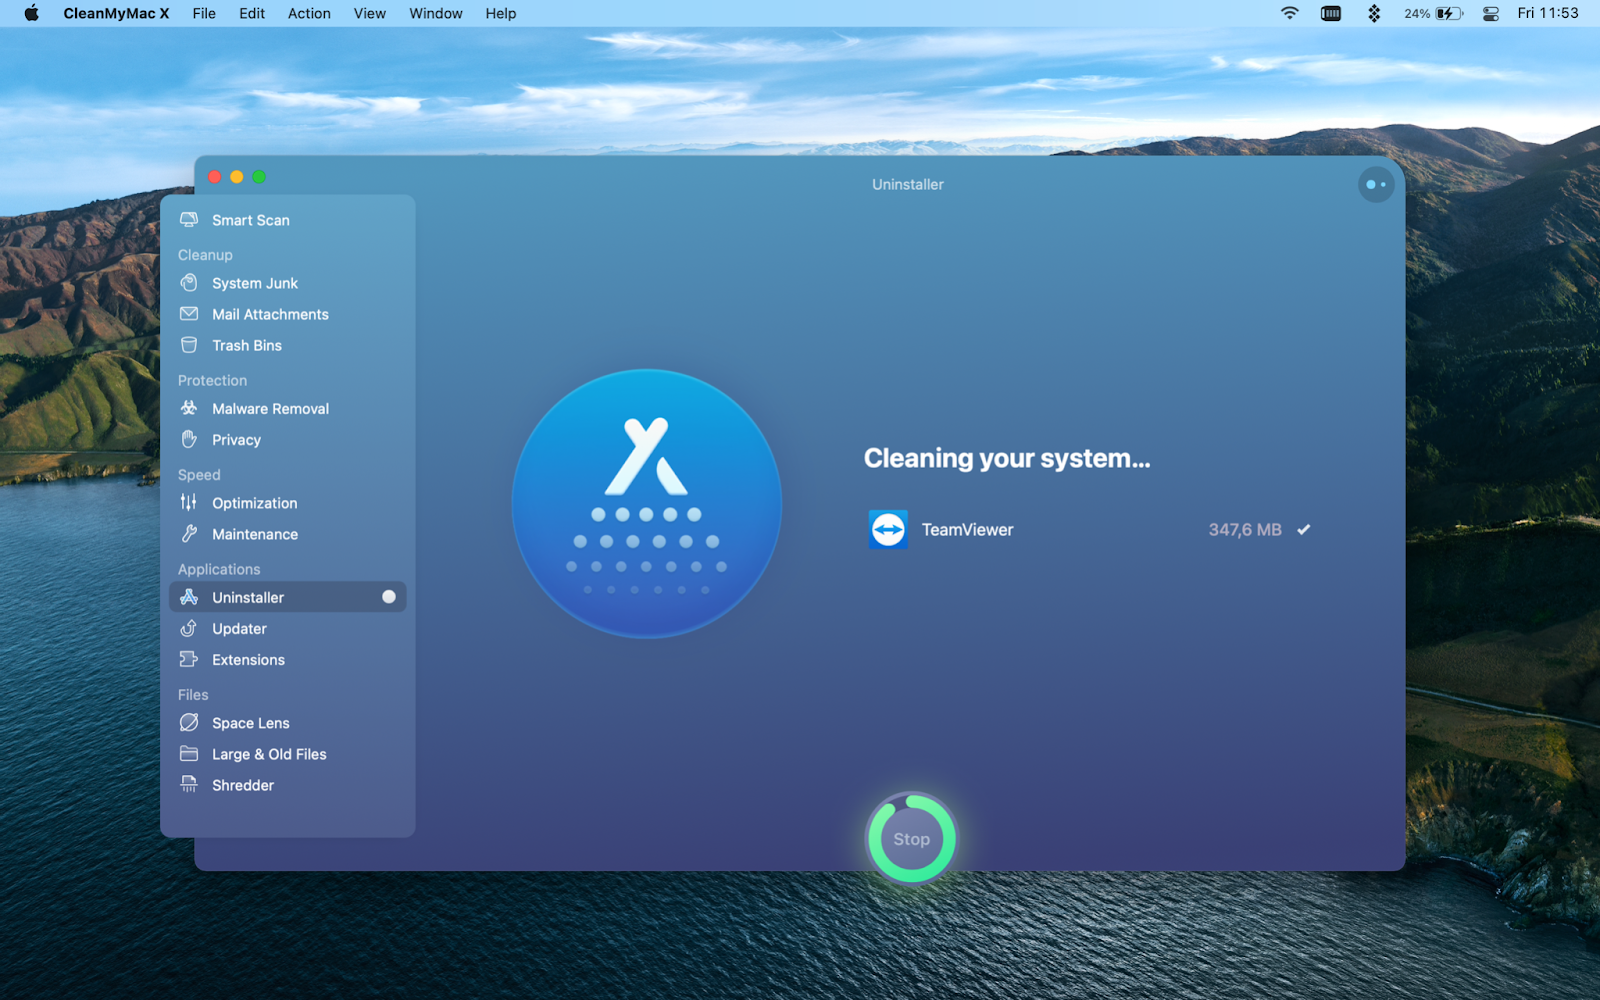
Task: Open the Shredder module
Action: [x=288, y=785]
